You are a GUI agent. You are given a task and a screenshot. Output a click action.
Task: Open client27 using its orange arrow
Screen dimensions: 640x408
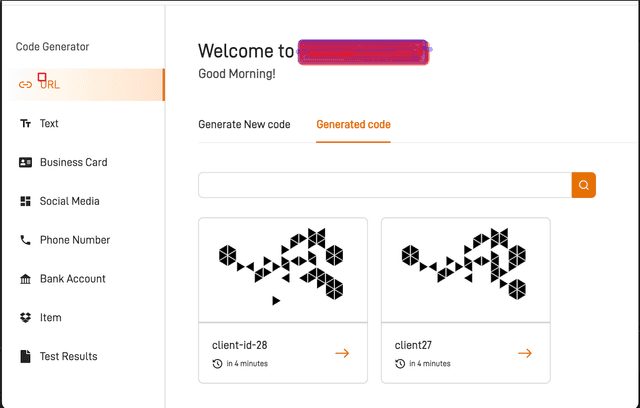pos(525,353)
